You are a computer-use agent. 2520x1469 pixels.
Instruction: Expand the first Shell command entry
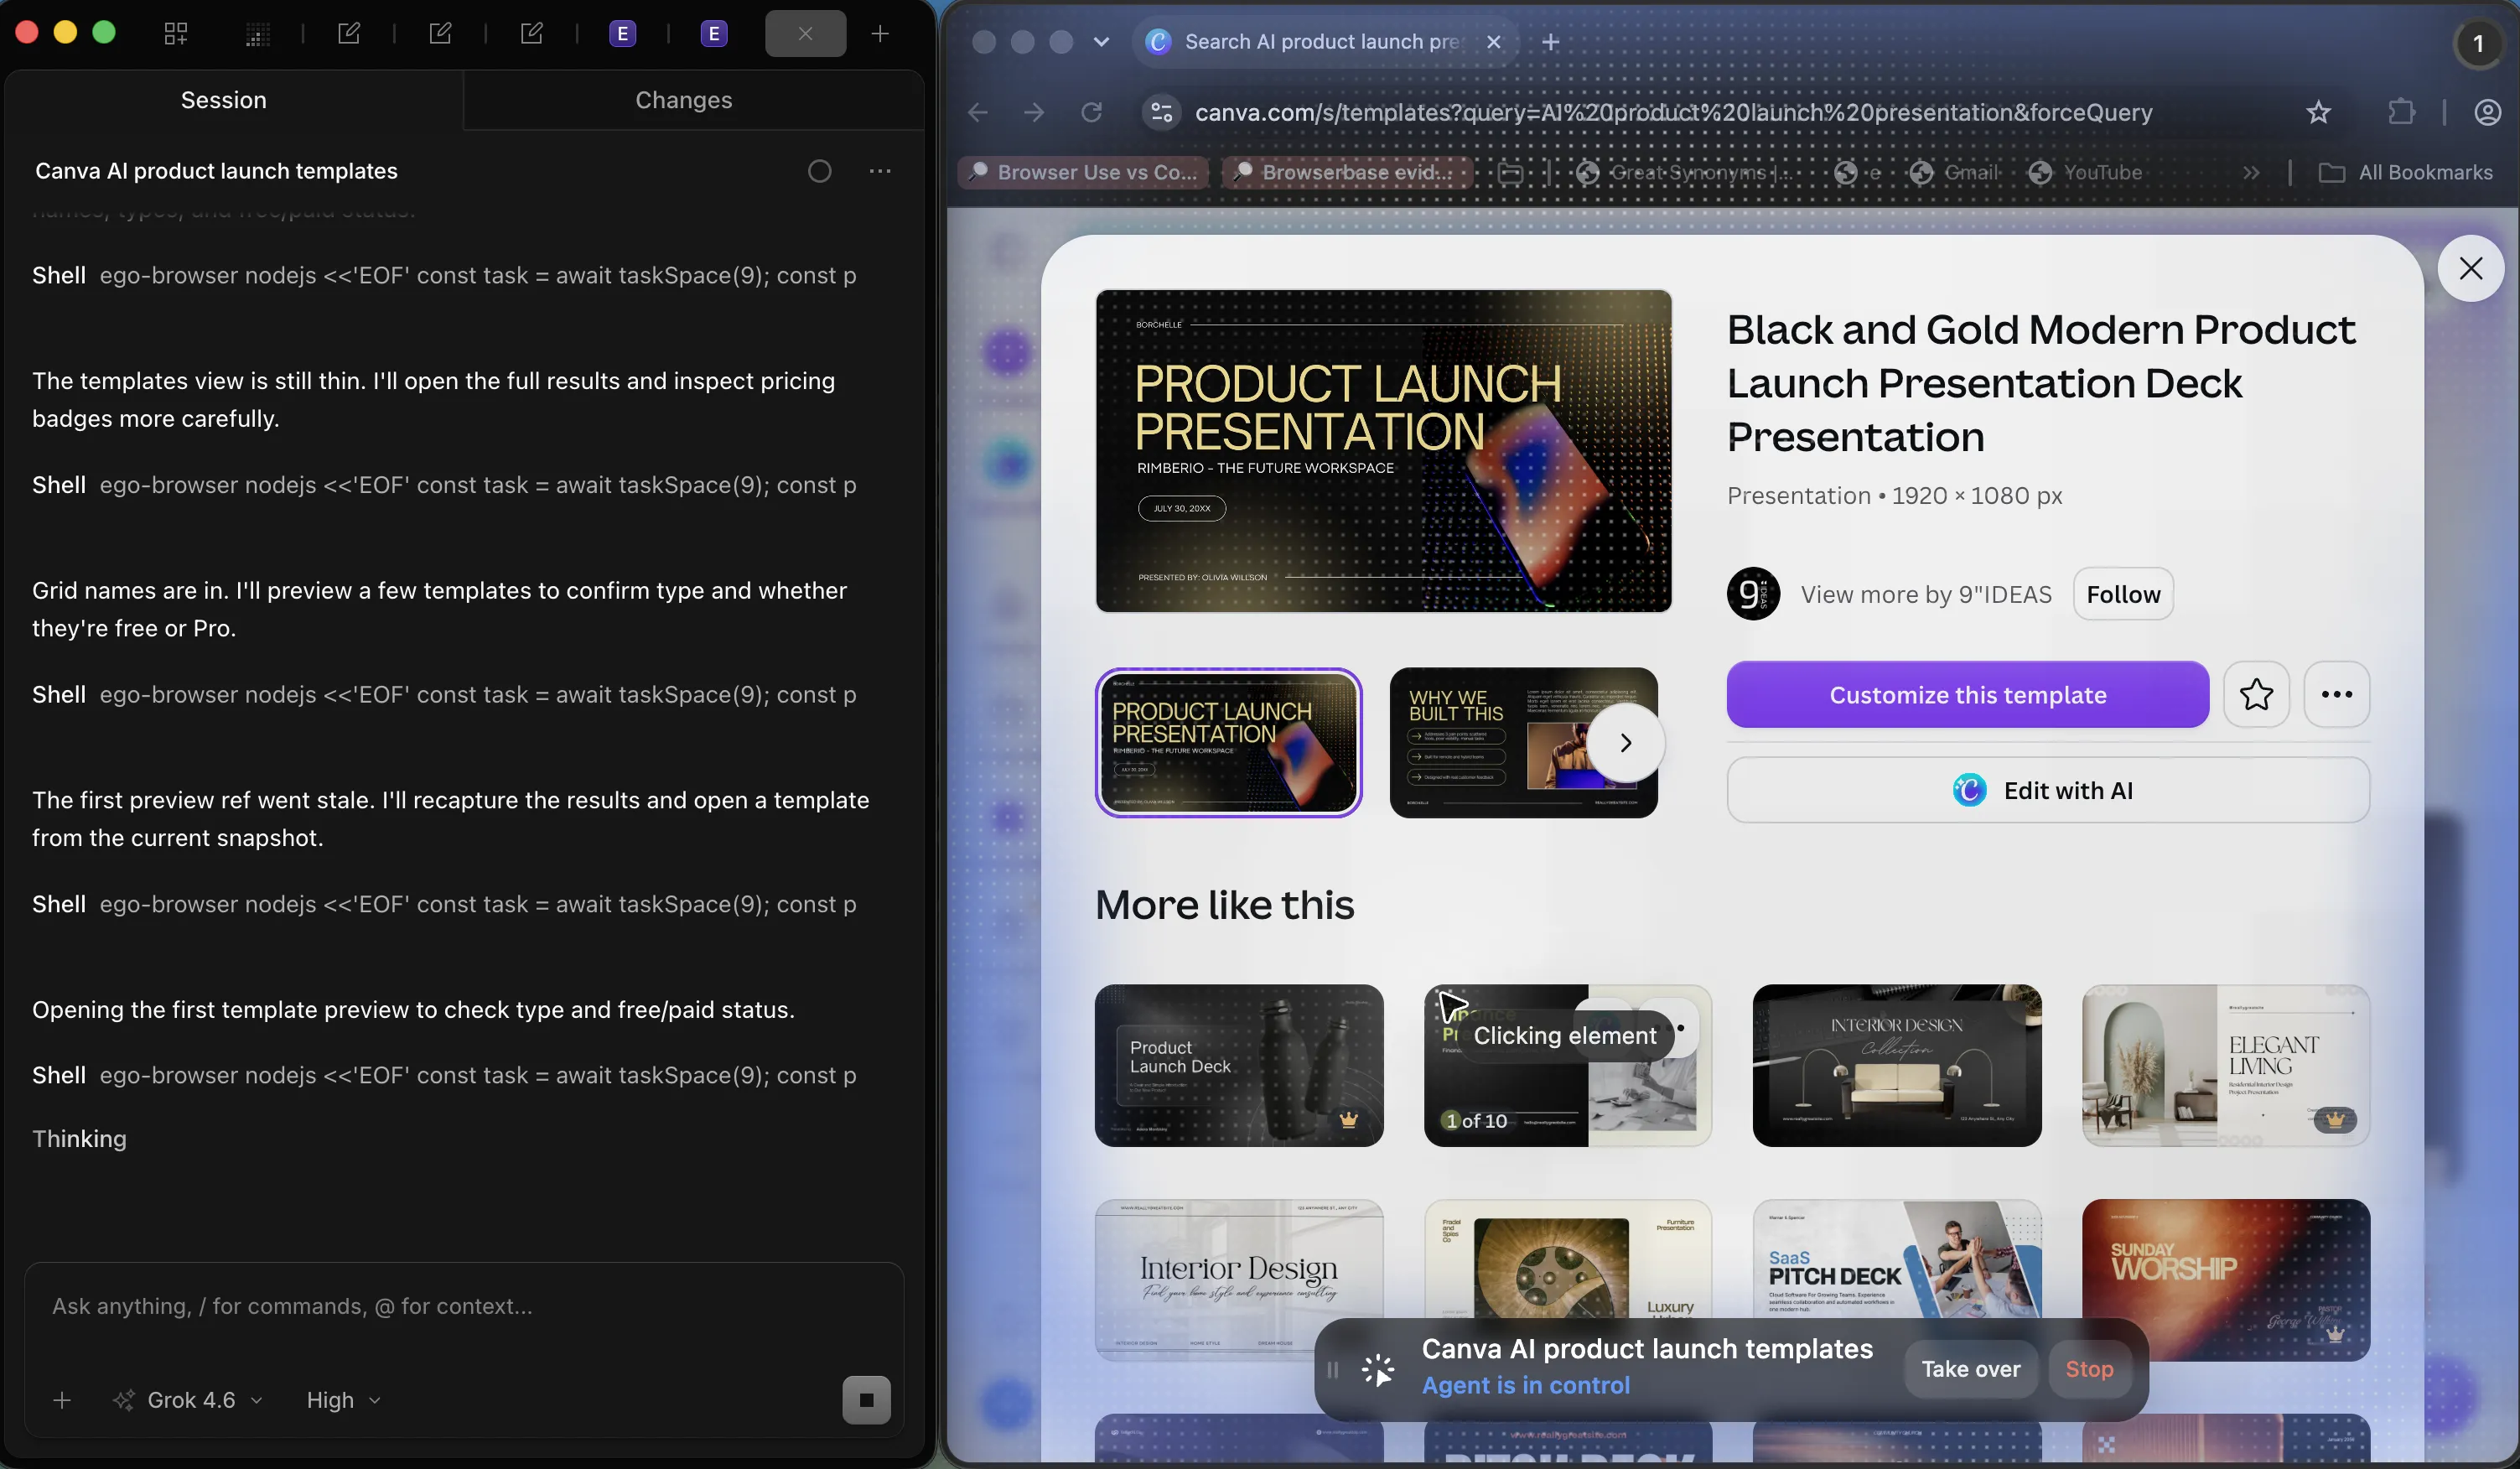coord(444,275)
